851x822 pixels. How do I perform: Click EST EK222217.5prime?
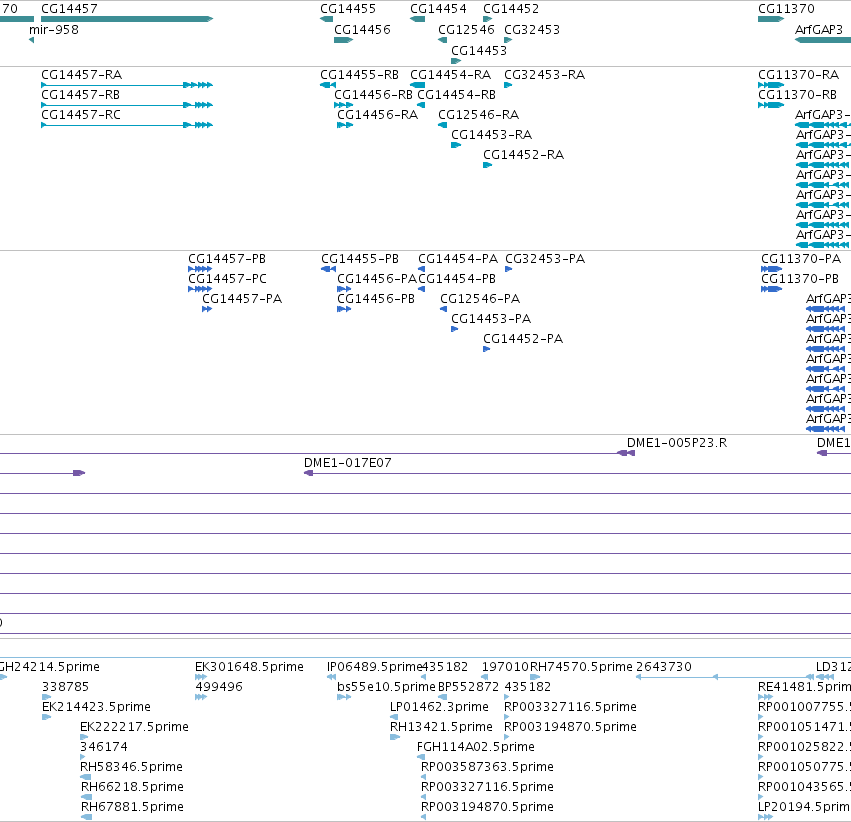(134, 727)
